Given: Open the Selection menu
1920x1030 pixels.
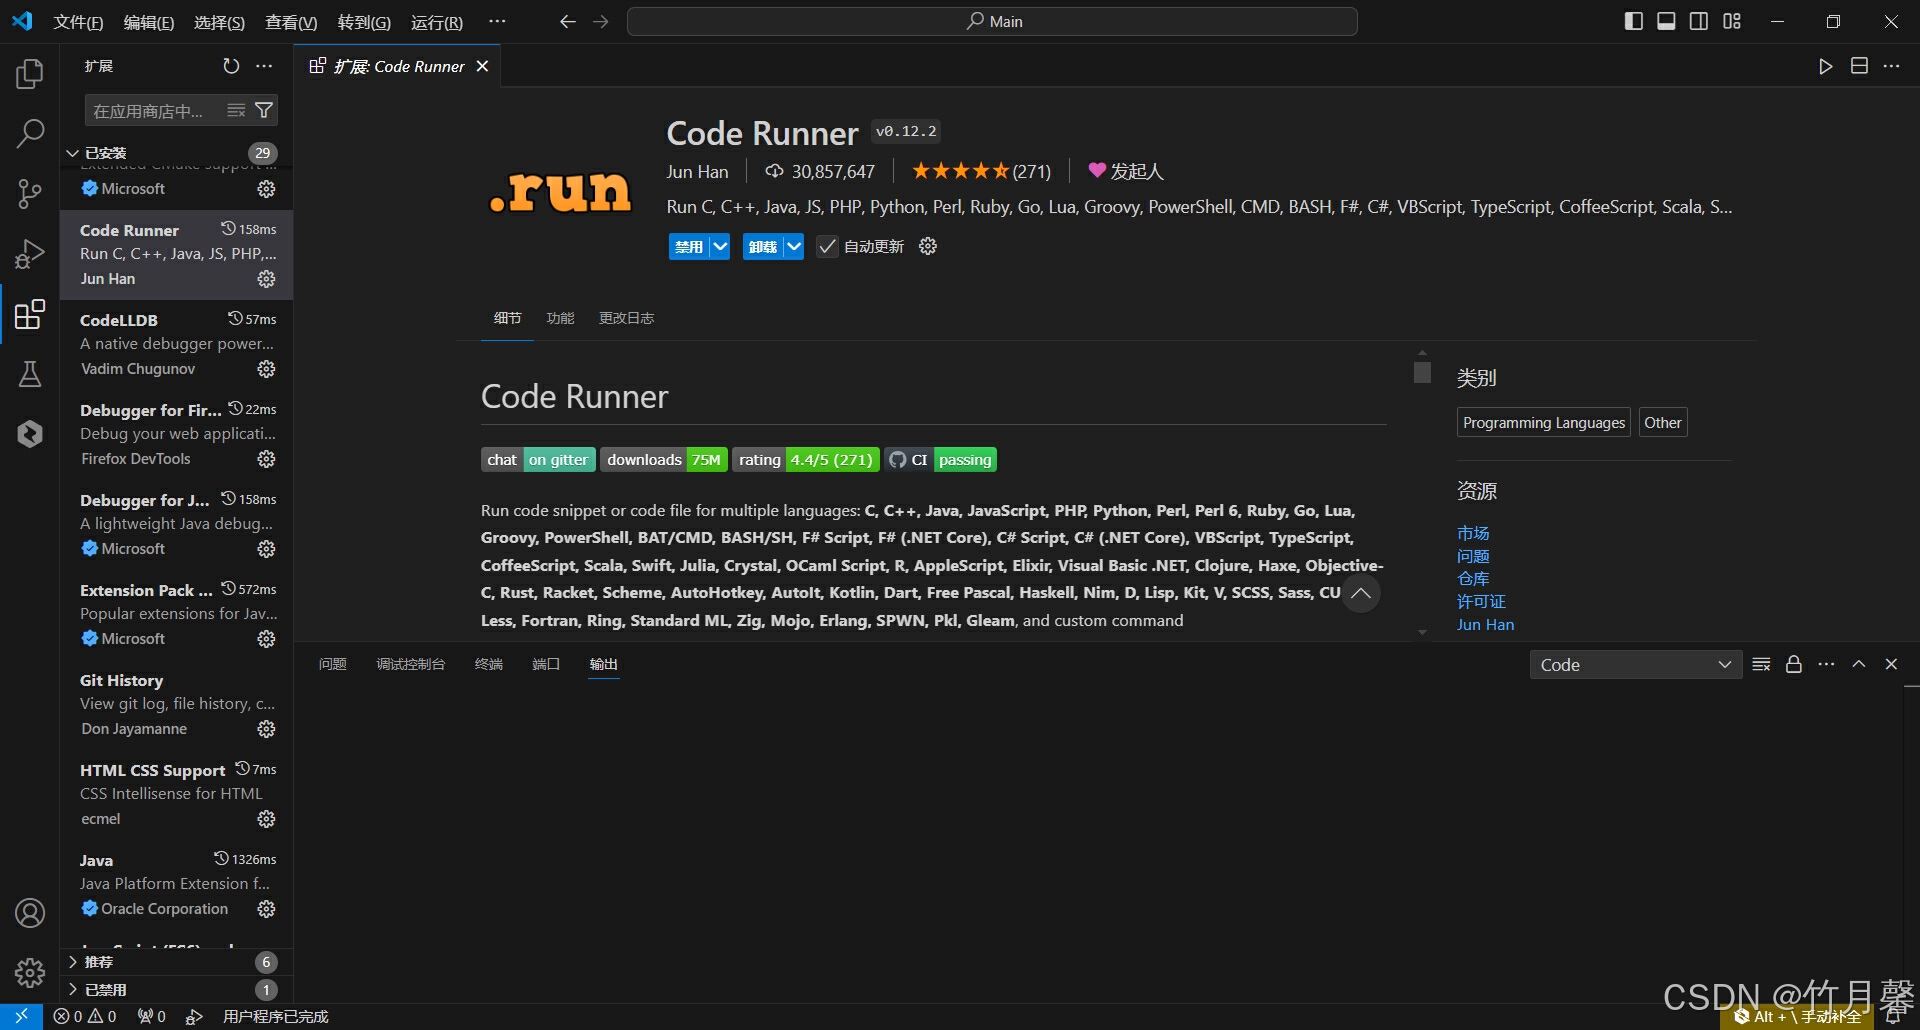Looking at the screenshot, I should pyautogui.click(x=219, y=22).
